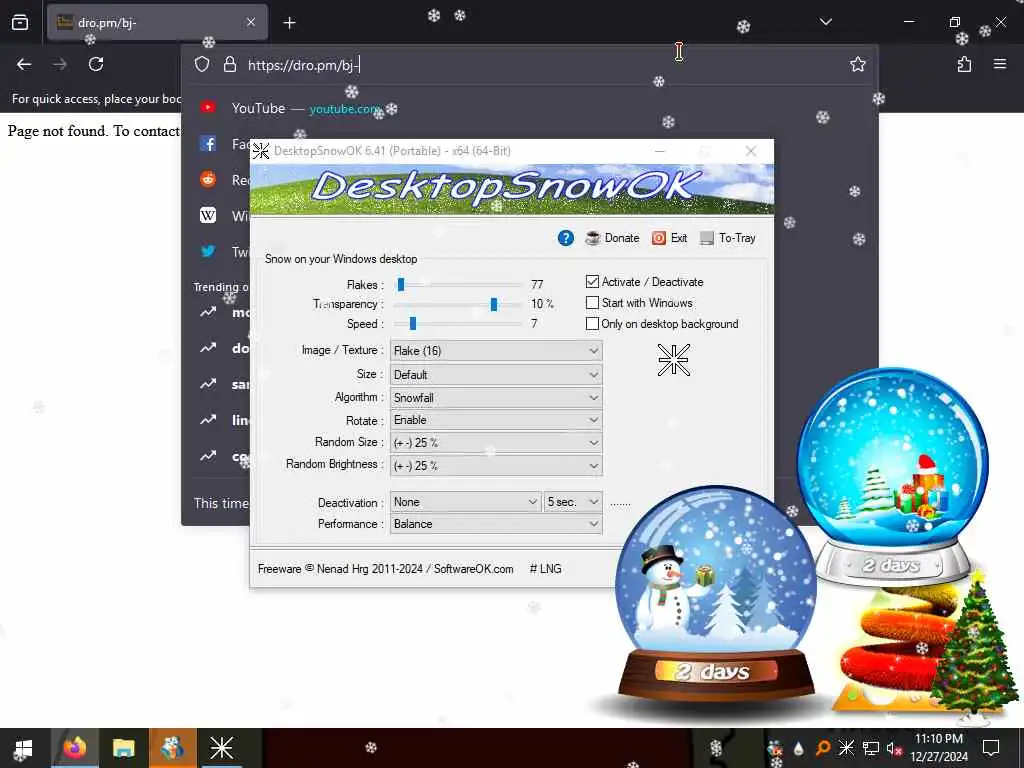1024x768 pixels.
Task: Click the water drop tray icon
Action: (798, 748)
